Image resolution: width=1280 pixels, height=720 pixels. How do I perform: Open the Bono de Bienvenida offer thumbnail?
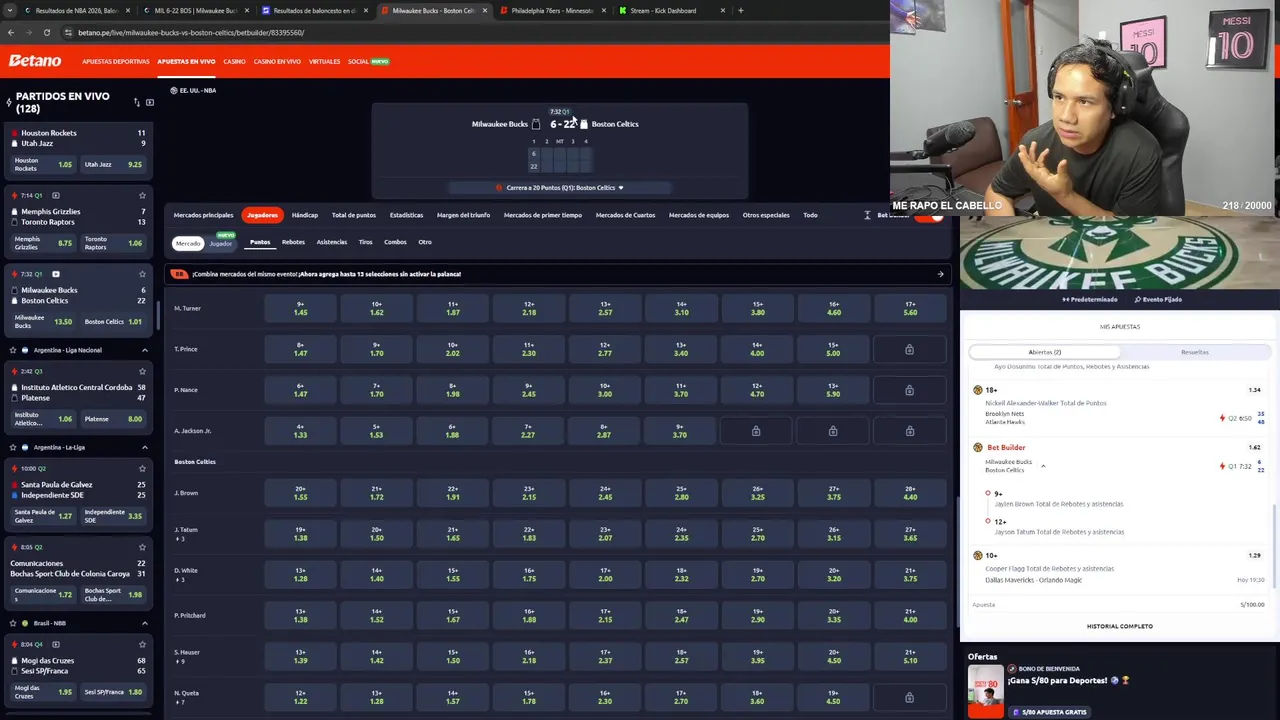click(x=985, y=691)
